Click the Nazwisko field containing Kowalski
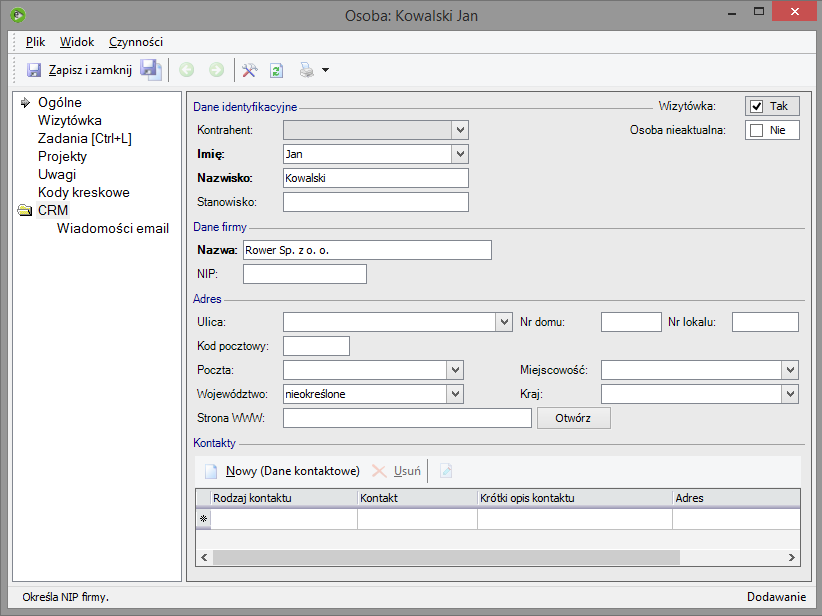 (376, 178)
